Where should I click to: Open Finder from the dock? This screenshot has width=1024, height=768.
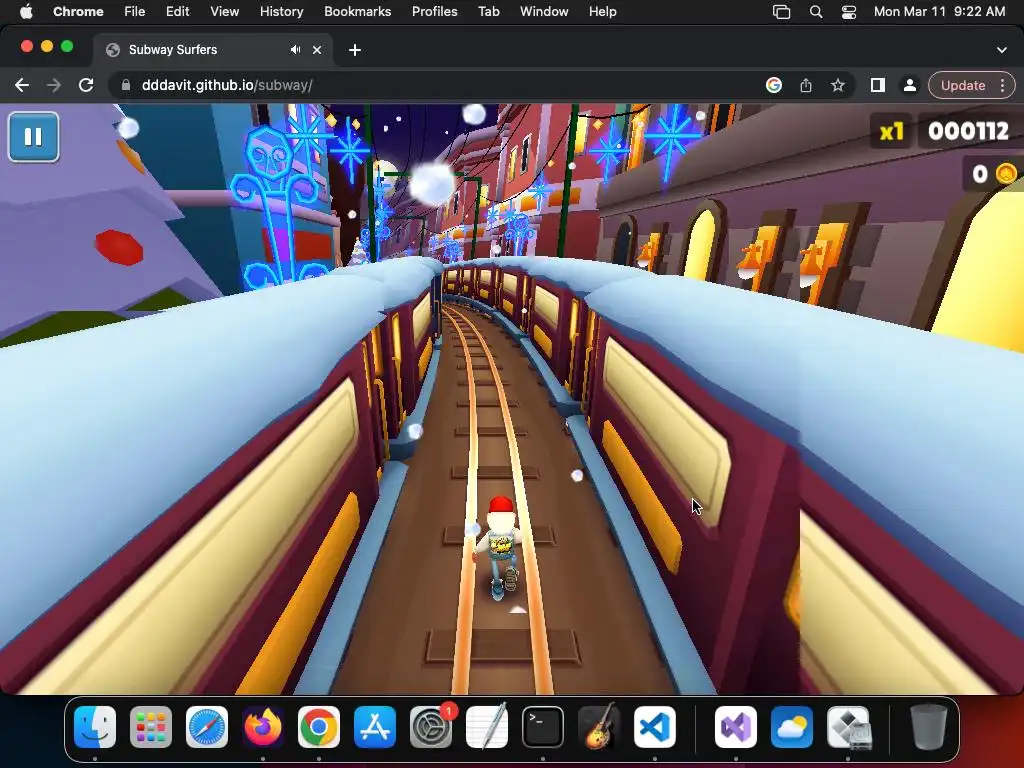pos(95,727)
